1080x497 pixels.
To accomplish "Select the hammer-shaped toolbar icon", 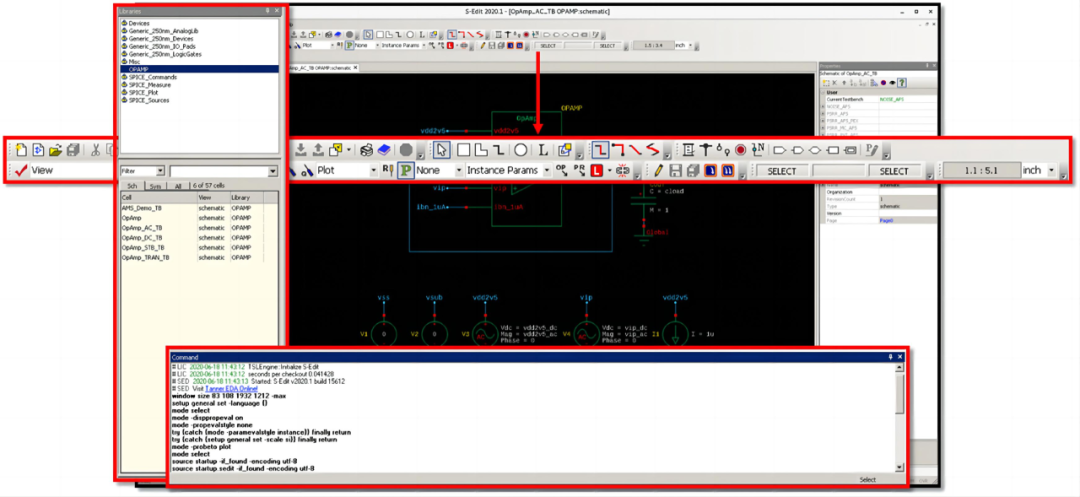I will click(x=706, y=149).
